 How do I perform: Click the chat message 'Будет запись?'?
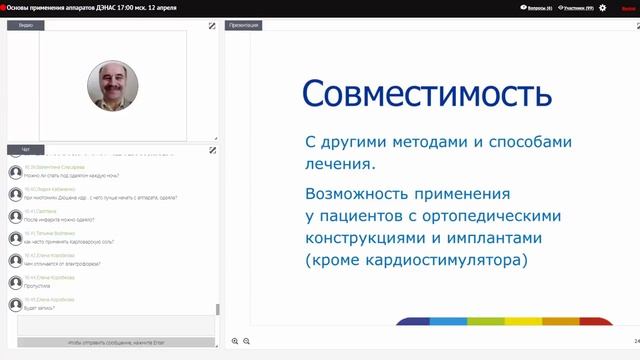pyautogui.click(x=39, y=308)
